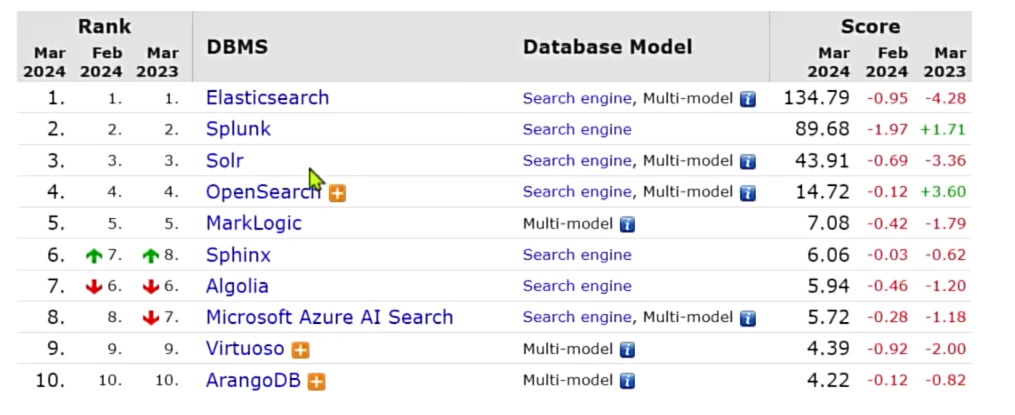
Task: Open the Microsoft Azure AI Search link
Action: point(329,317)
